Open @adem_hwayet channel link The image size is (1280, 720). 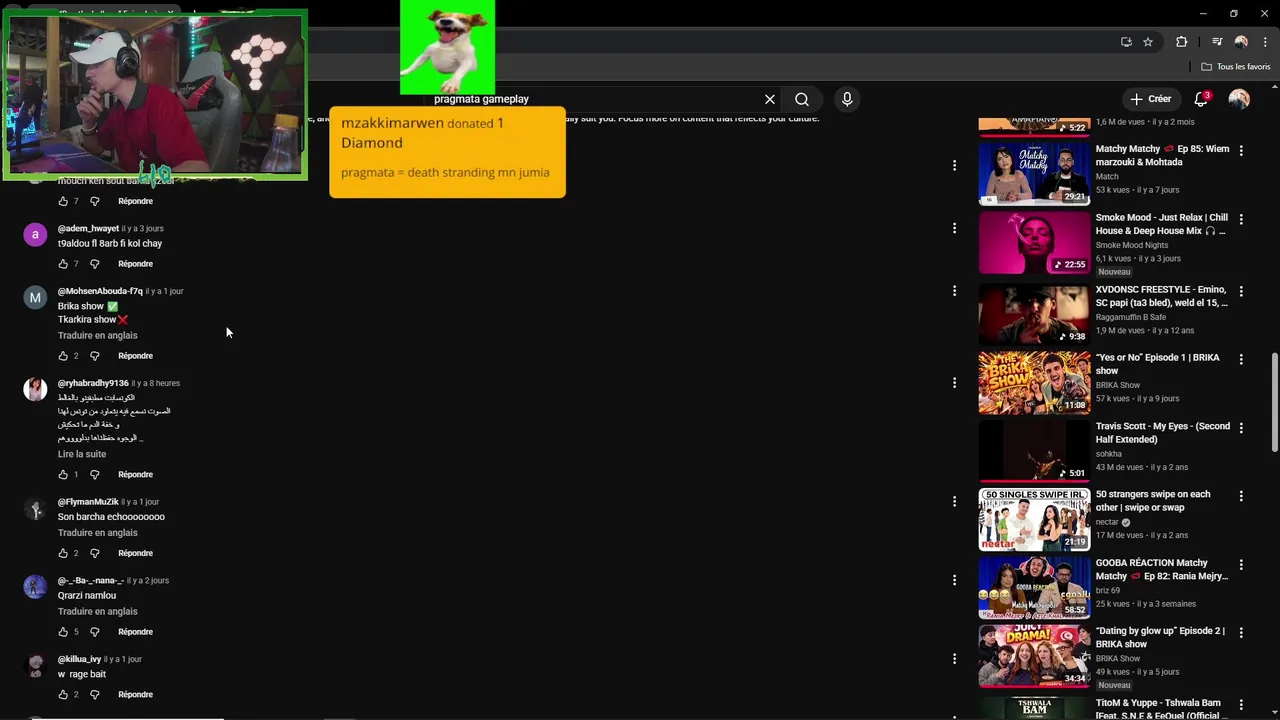[x=88, y=229]
